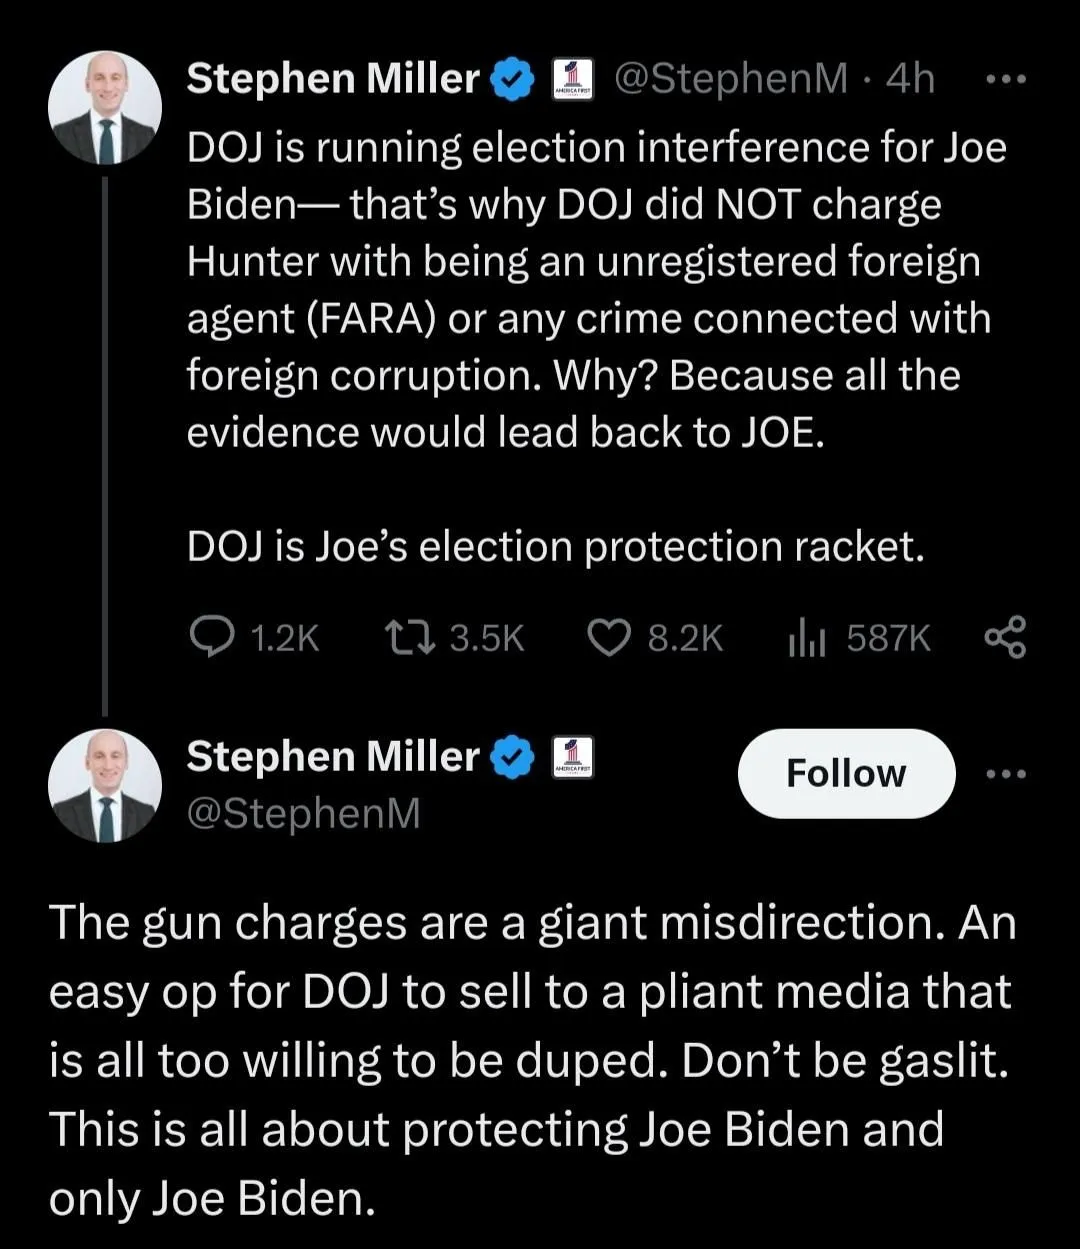This screenshot has height=1249, width=1080.
Task: Click the verified badge next to the Follow button
Action: click(x=514, y=758)
